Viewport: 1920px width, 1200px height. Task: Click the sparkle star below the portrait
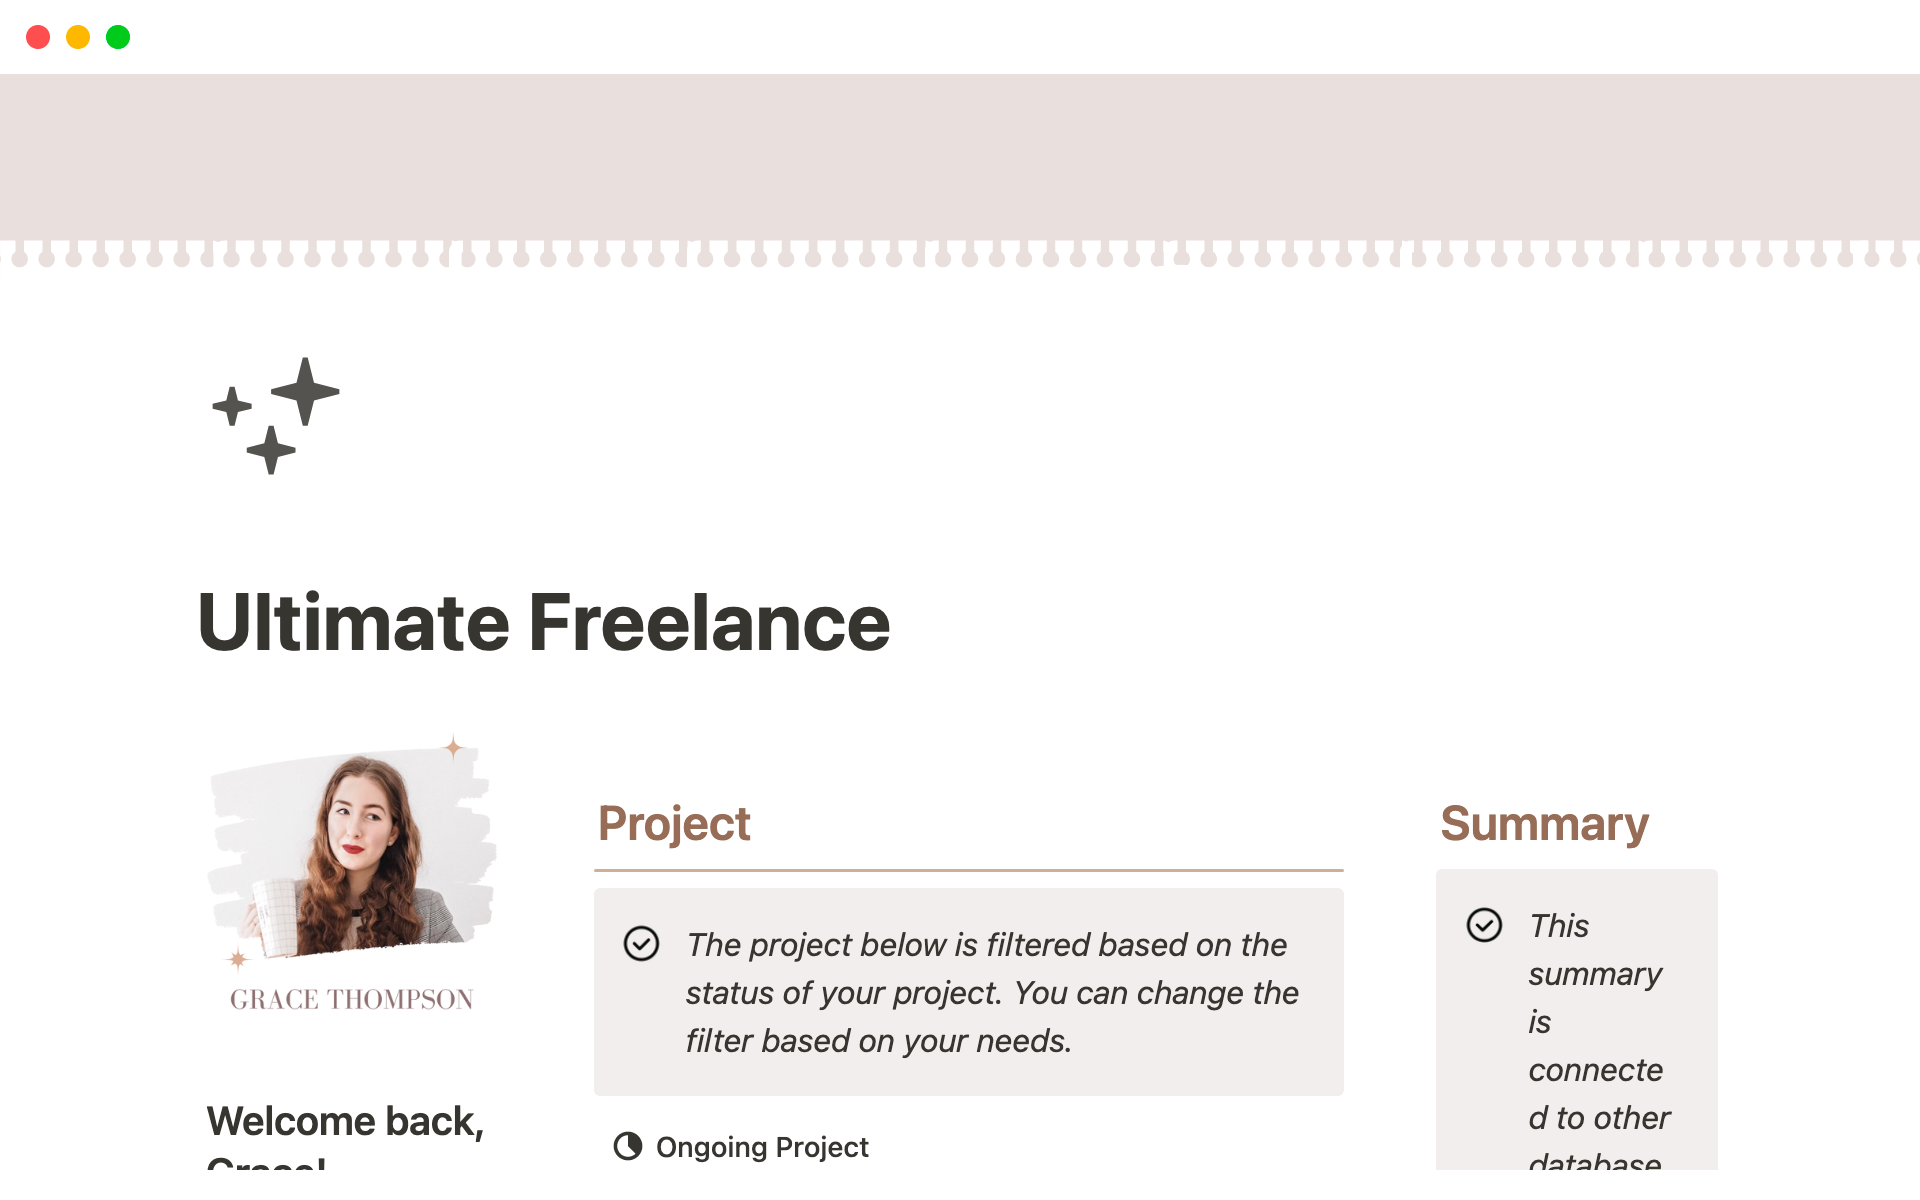pyautogui.click(x=238, y=959)
